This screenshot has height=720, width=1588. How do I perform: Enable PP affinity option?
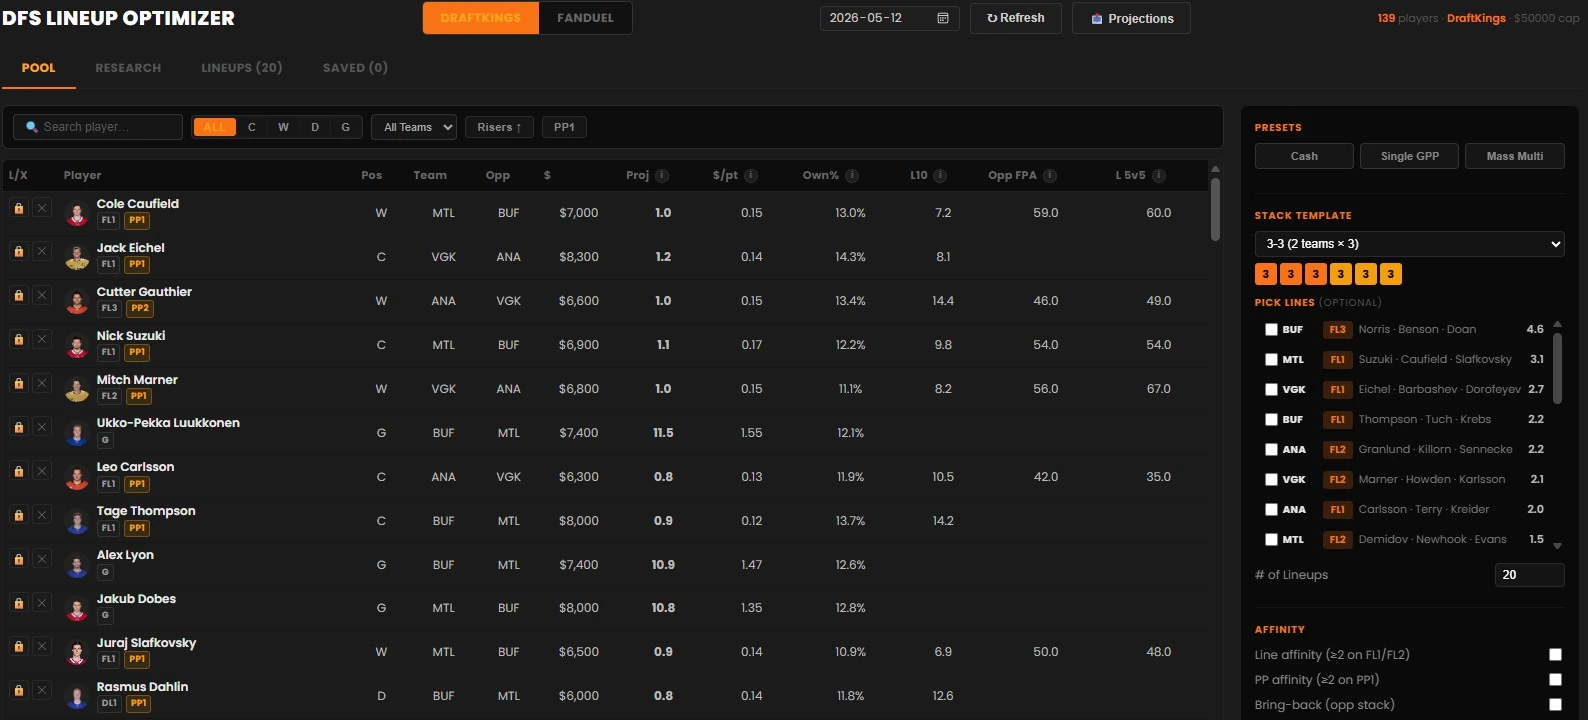1555,680
